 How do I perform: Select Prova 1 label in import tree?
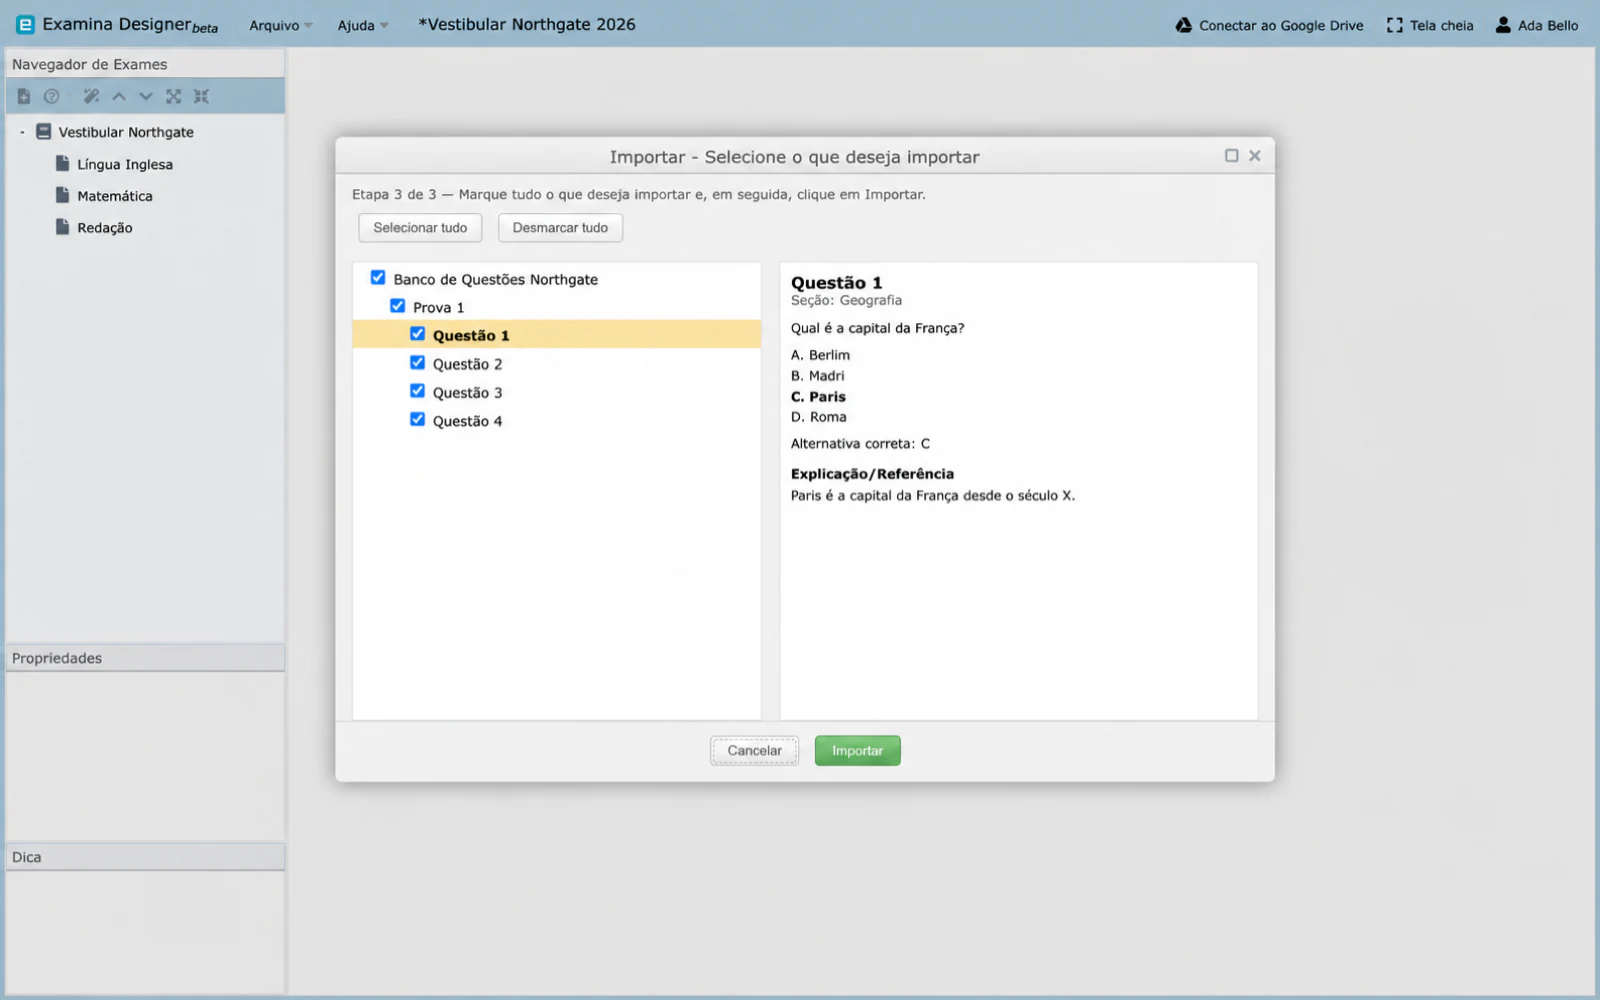pos(438,307)
